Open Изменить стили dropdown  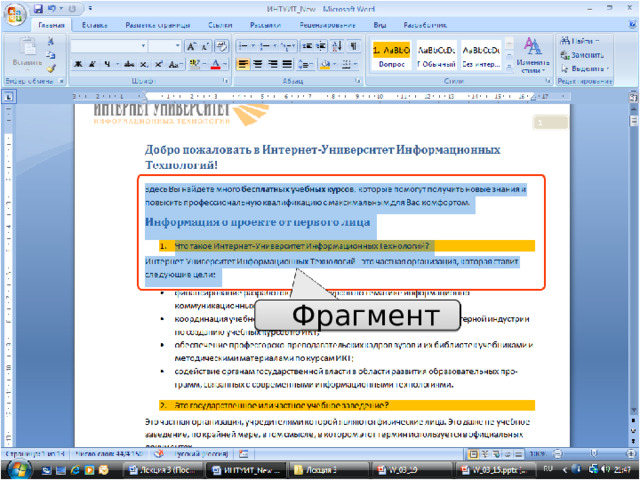point(533,55)
